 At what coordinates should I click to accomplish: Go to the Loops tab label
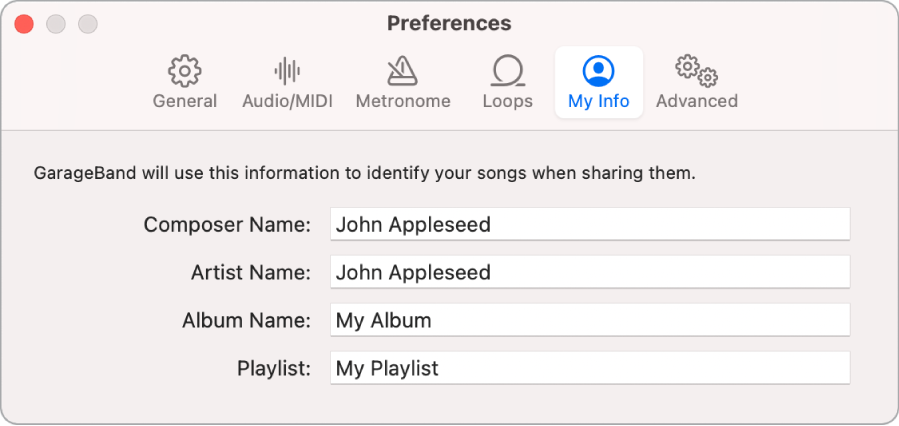click(507, 101)
